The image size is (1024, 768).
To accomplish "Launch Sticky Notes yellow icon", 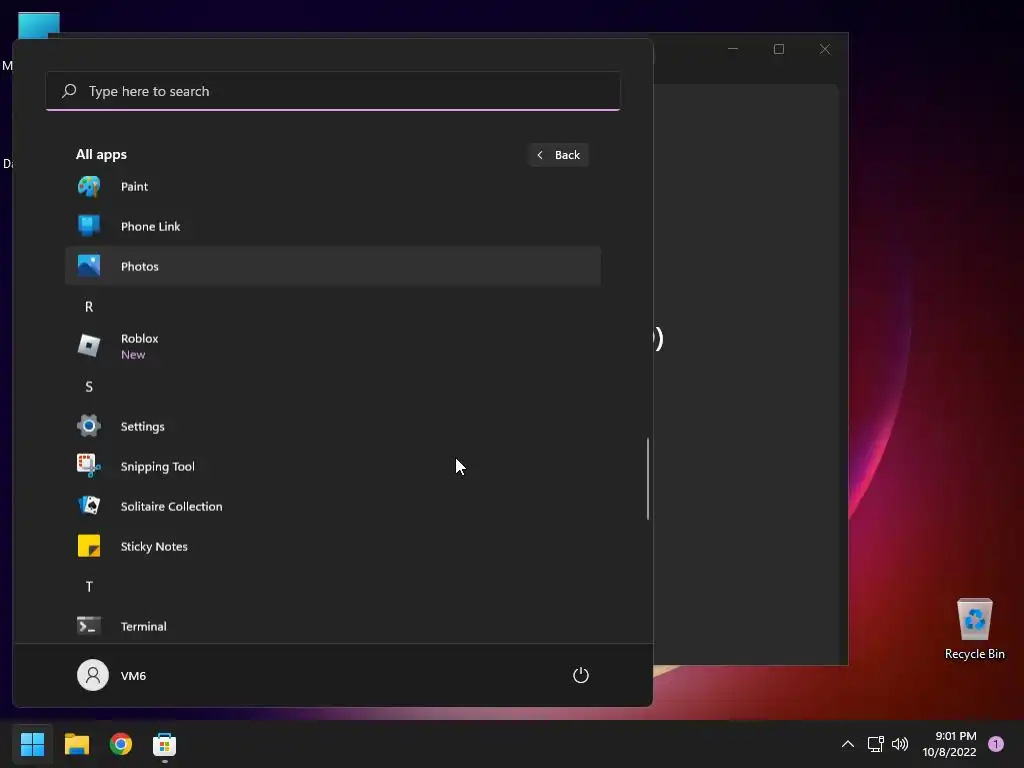I will click(x=89, y=546).
